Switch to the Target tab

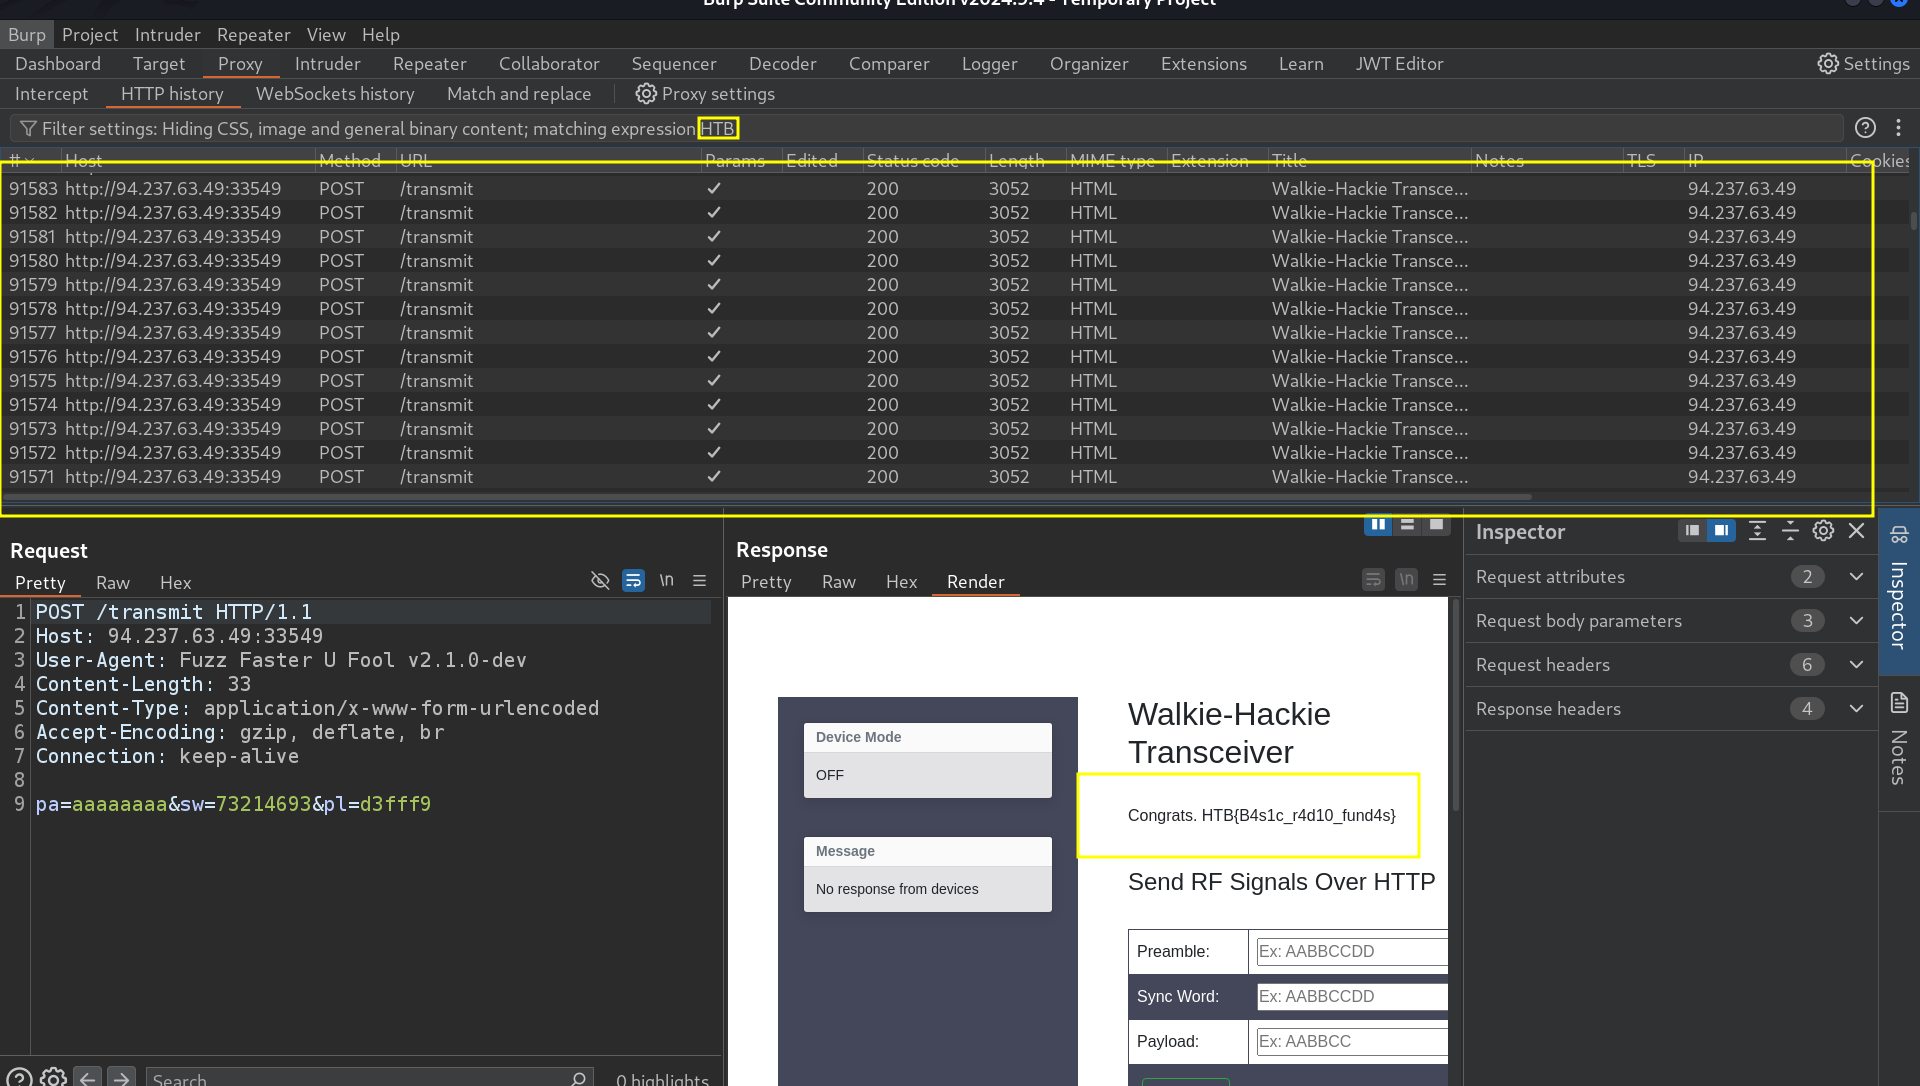point(159,64)
